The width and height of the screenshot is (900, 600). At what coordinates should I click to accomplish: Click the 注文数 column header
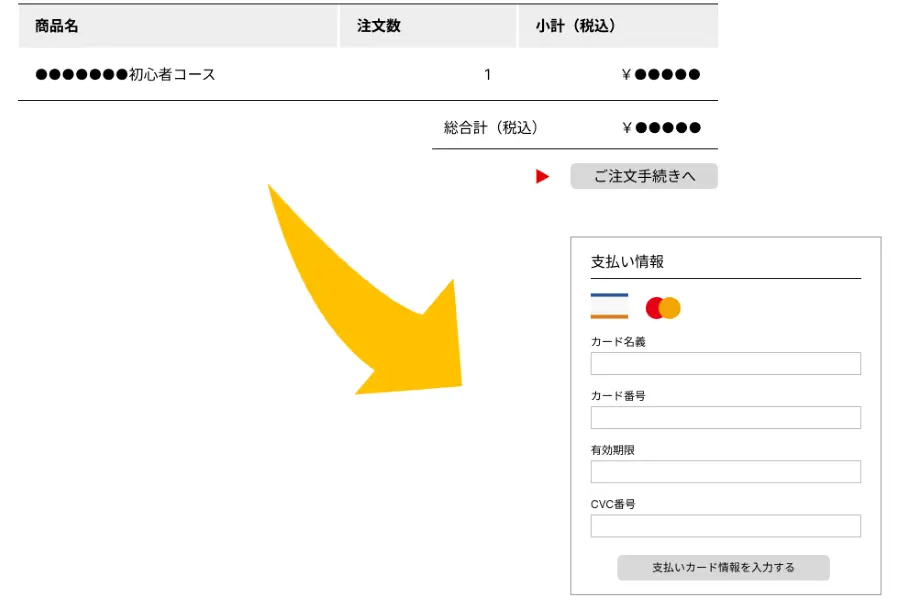coord(373,26)
